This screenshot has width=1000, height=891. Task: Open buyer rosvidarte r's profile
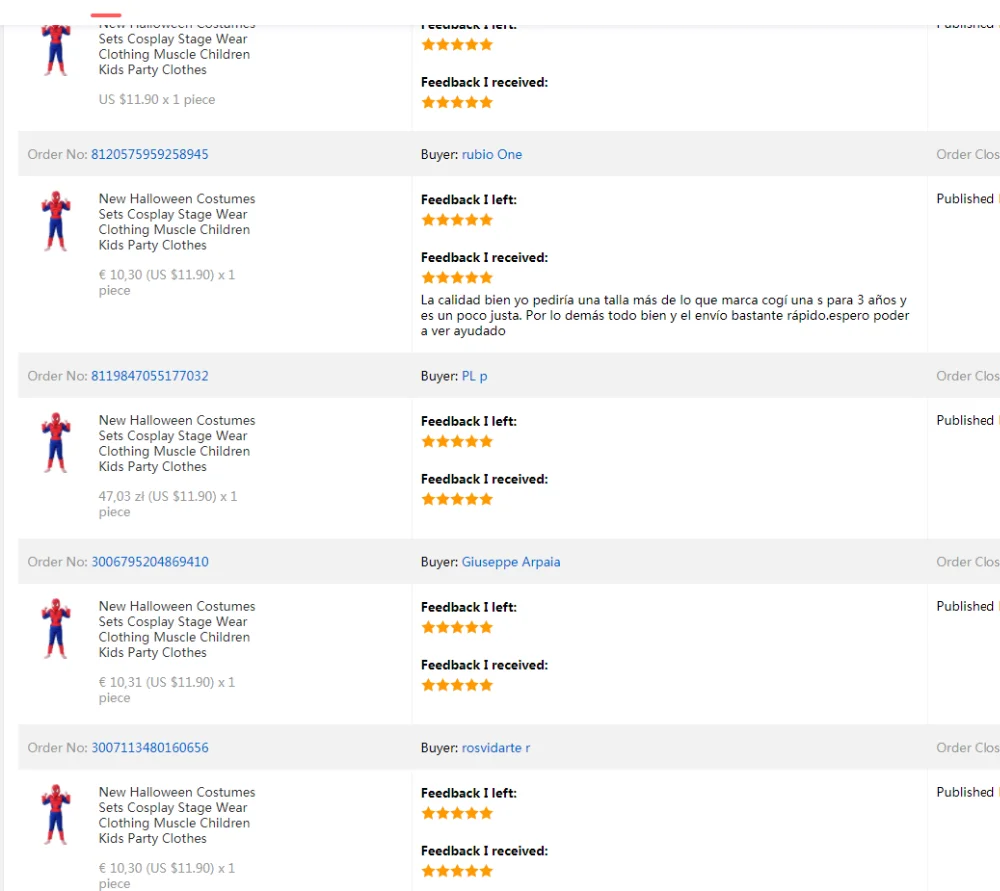click(x=496, y=748)
